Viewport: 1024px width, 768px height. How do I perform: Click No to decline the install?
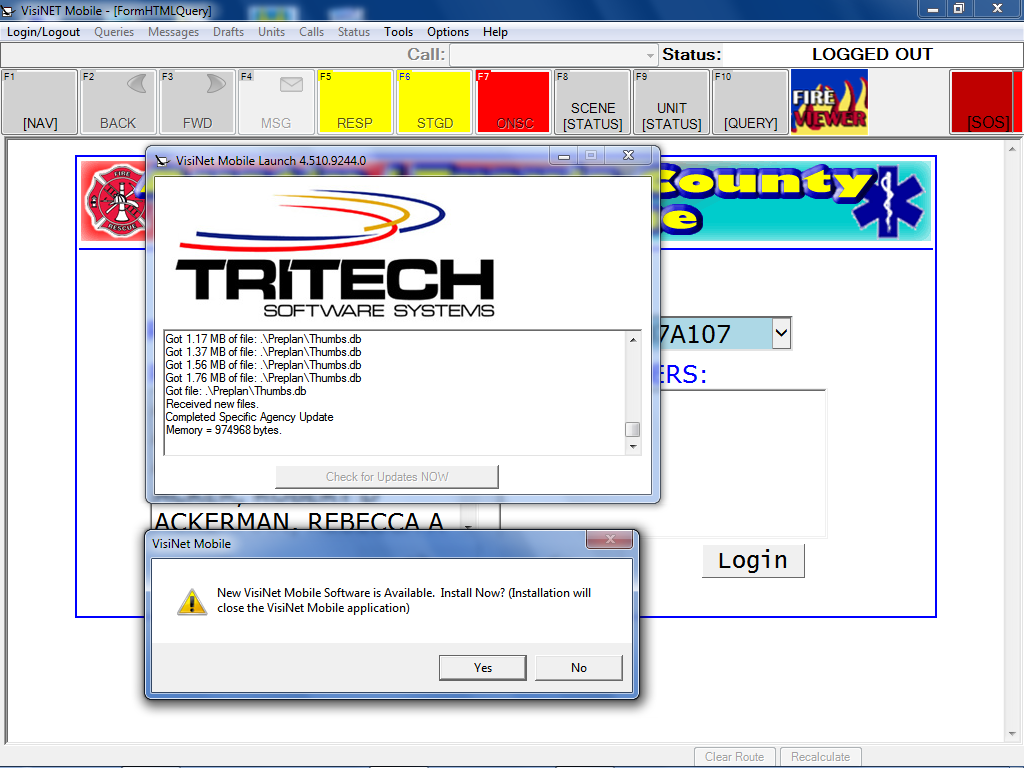(x=579, y=667)
